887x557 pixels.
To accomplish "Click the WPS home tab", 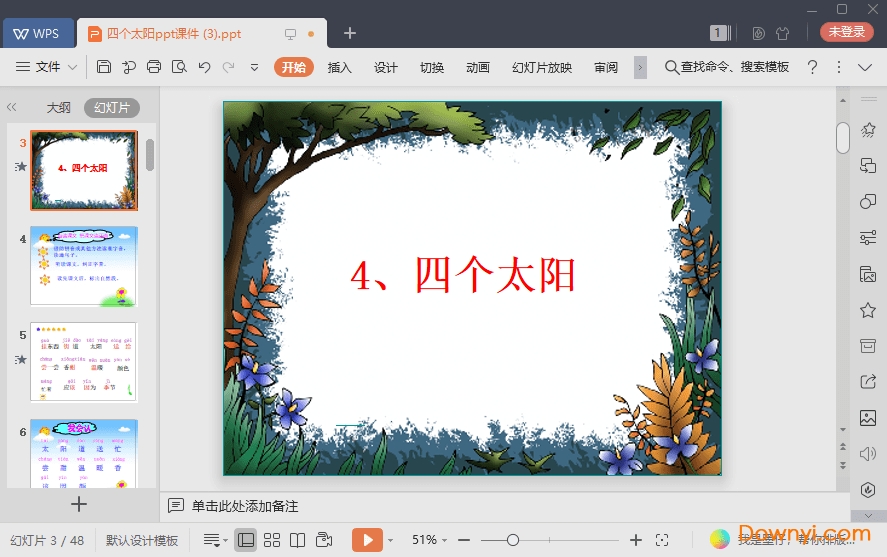I will (x=38, y=33).
